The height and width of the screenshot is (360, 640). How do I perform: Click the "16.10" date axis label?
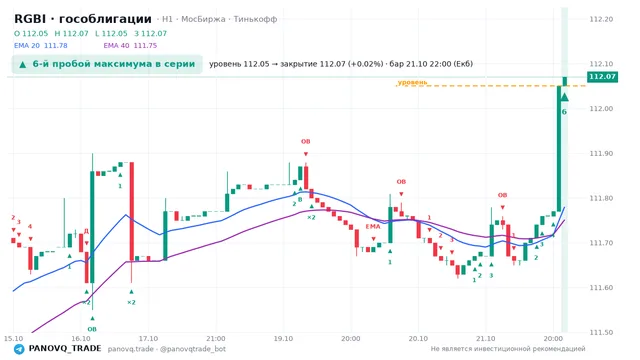[x=81, y=339]
